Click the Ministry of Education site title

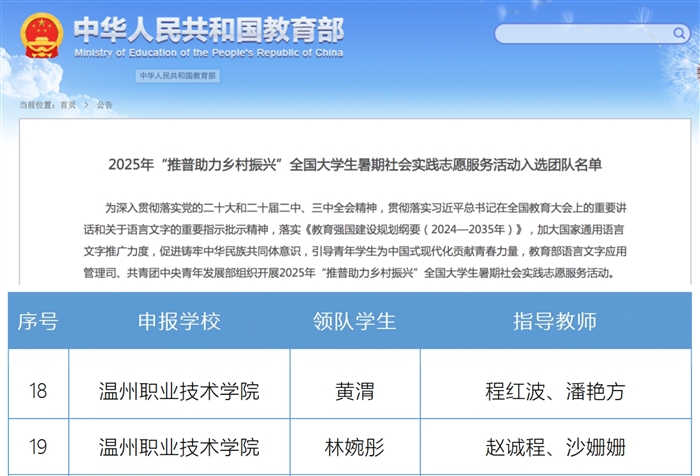(209, 38)
